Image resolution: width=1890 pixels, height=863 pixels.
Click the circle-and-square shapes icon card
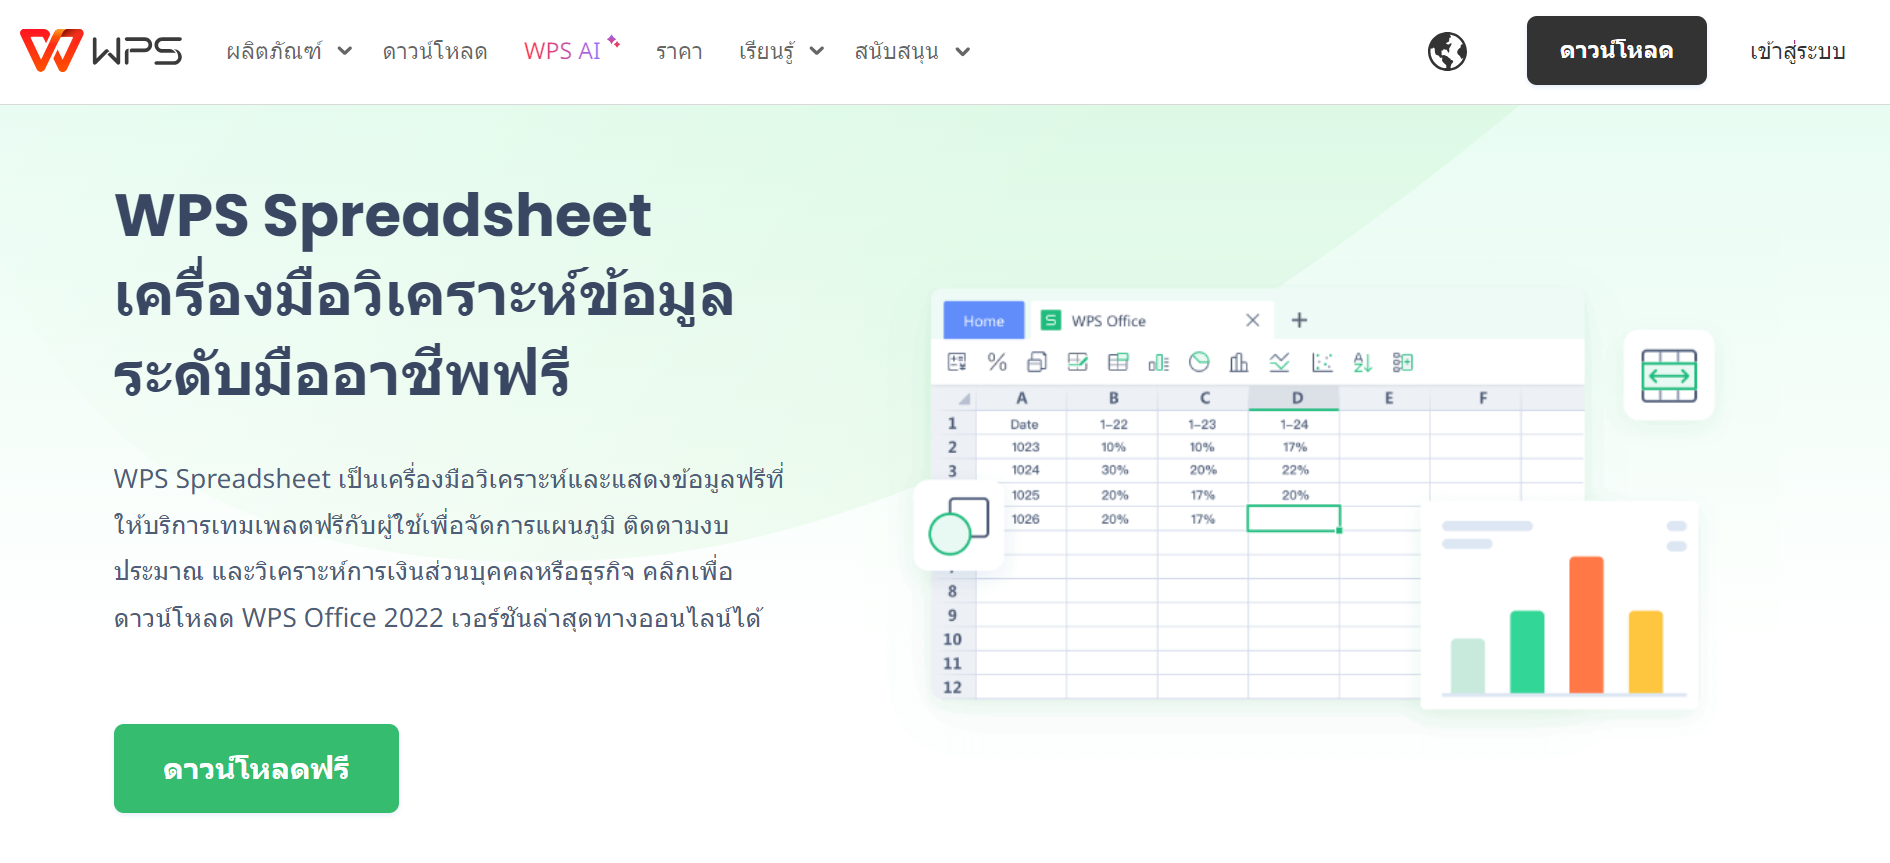tap(959, 525)
